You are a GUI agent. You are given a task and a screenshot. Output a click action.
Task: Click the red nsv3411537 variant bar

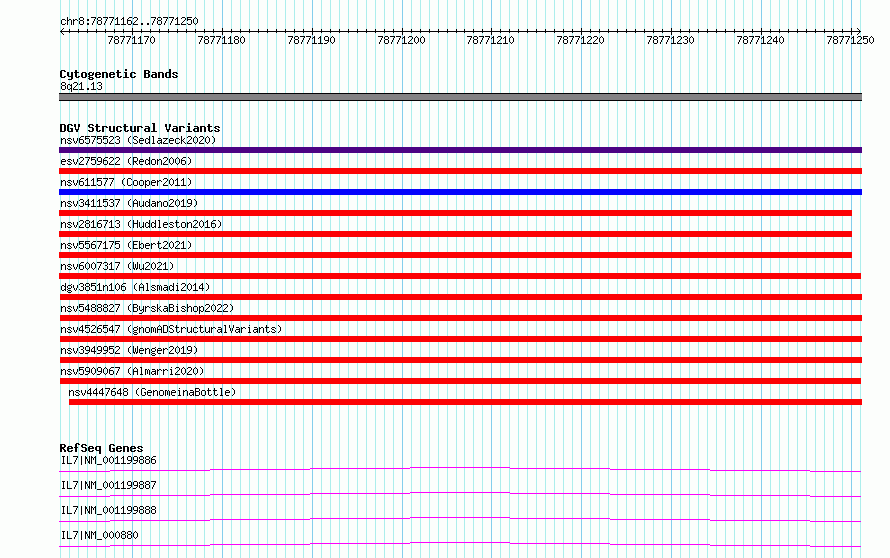pyautogui.click(x=455, y=213)
